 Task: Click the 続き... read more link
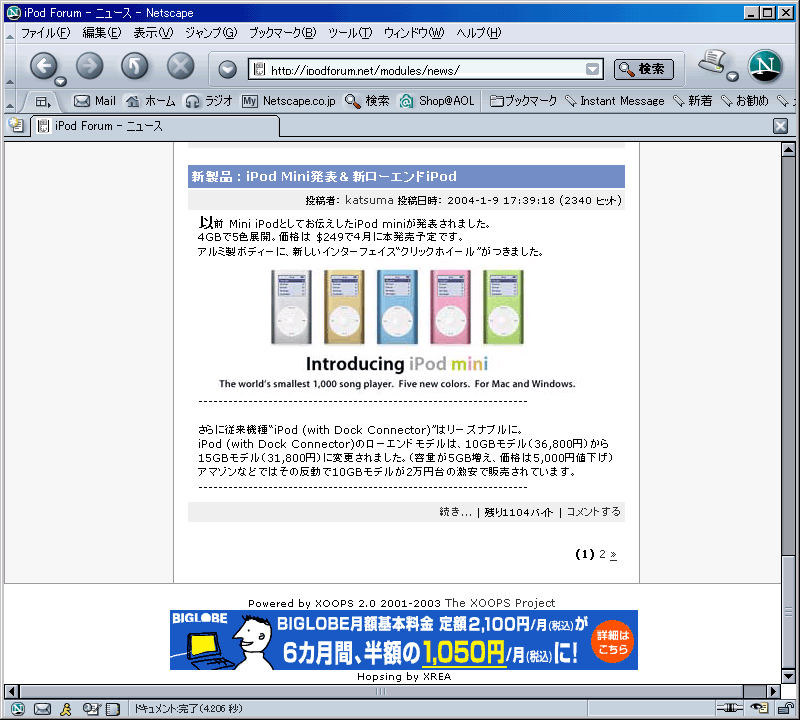(456, 512)
